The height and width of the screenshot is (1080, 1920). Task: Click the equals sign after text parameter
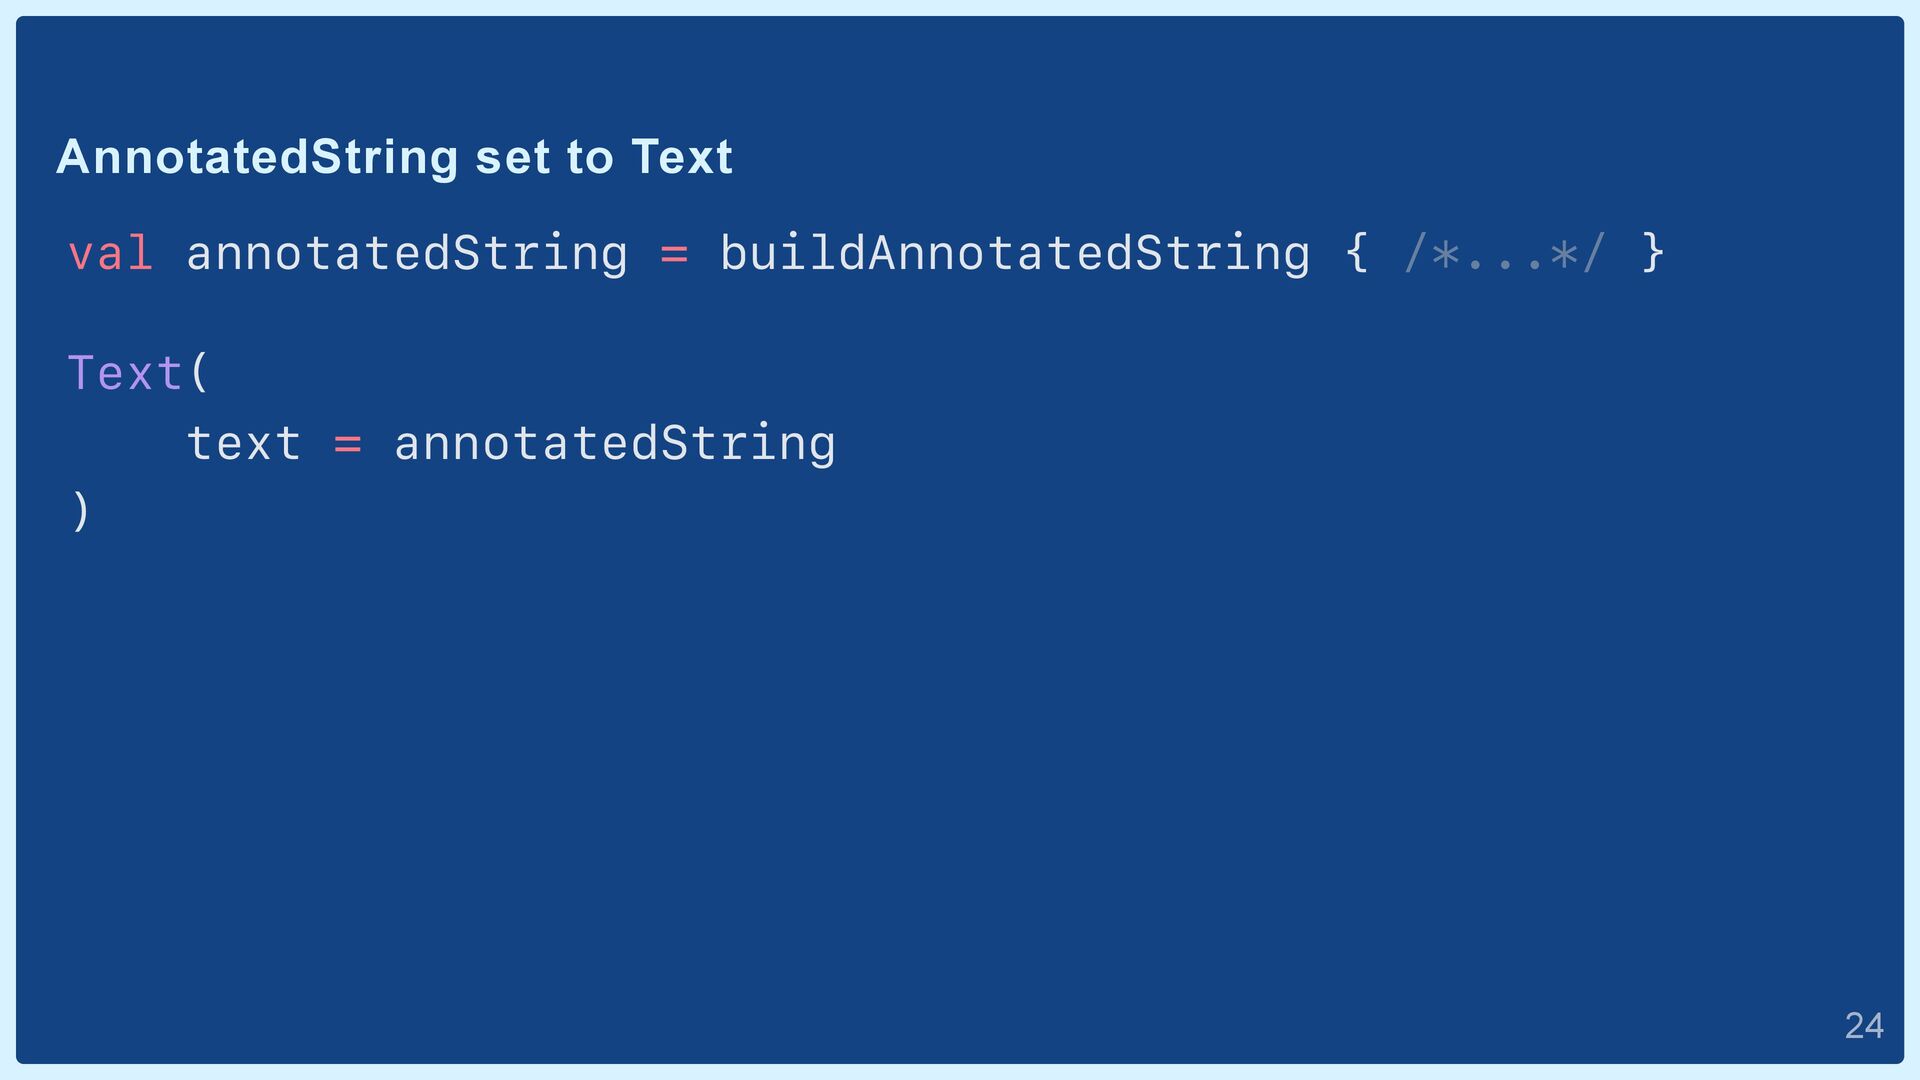[x=347, y=444]
